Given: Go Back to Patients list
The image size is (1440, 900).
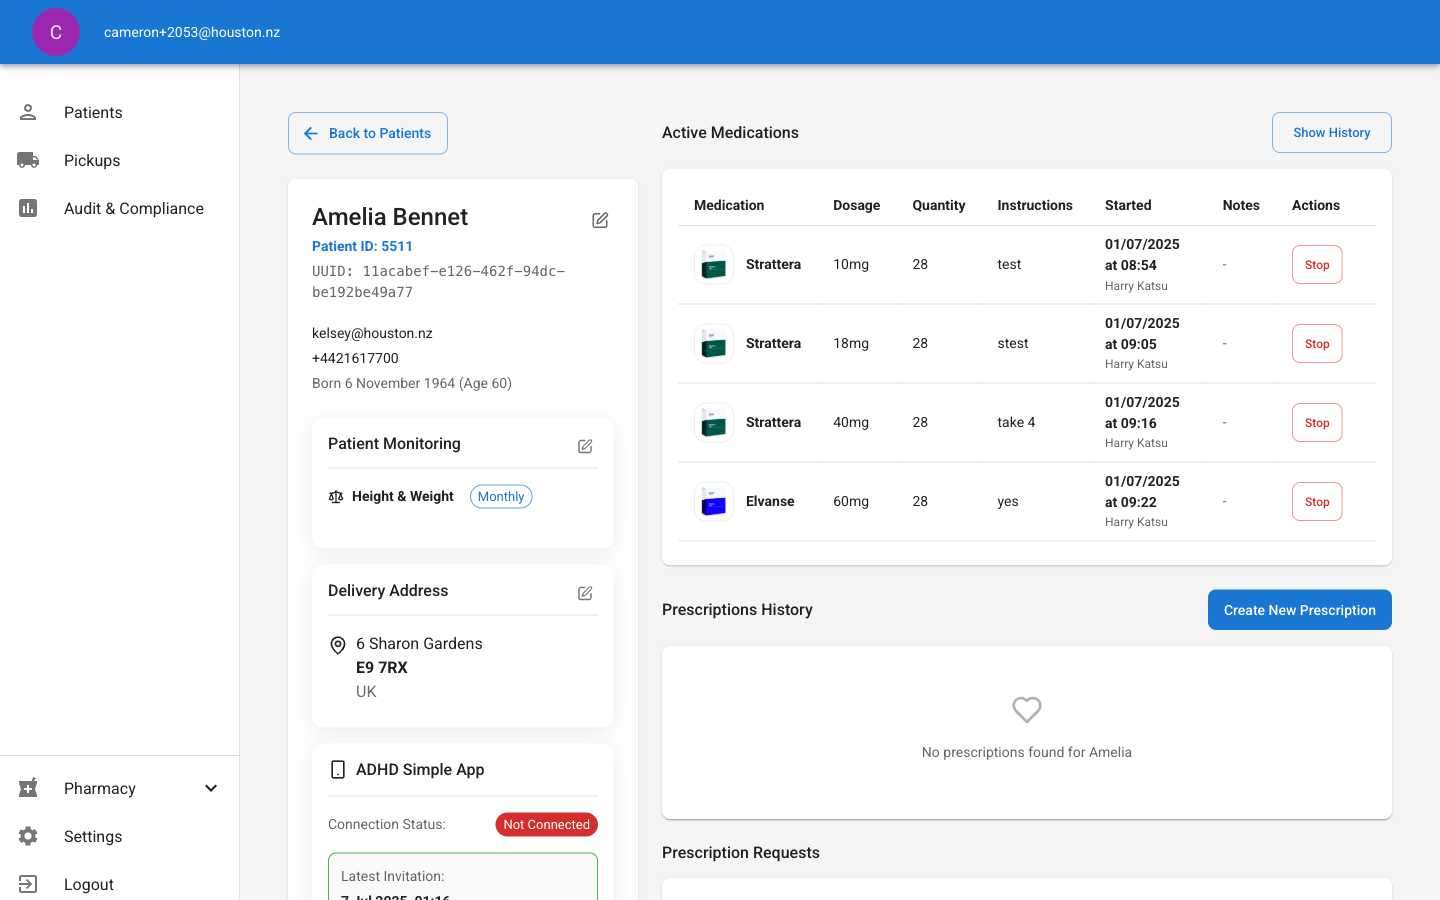Looking at the screenshot, I should [368, 133].
